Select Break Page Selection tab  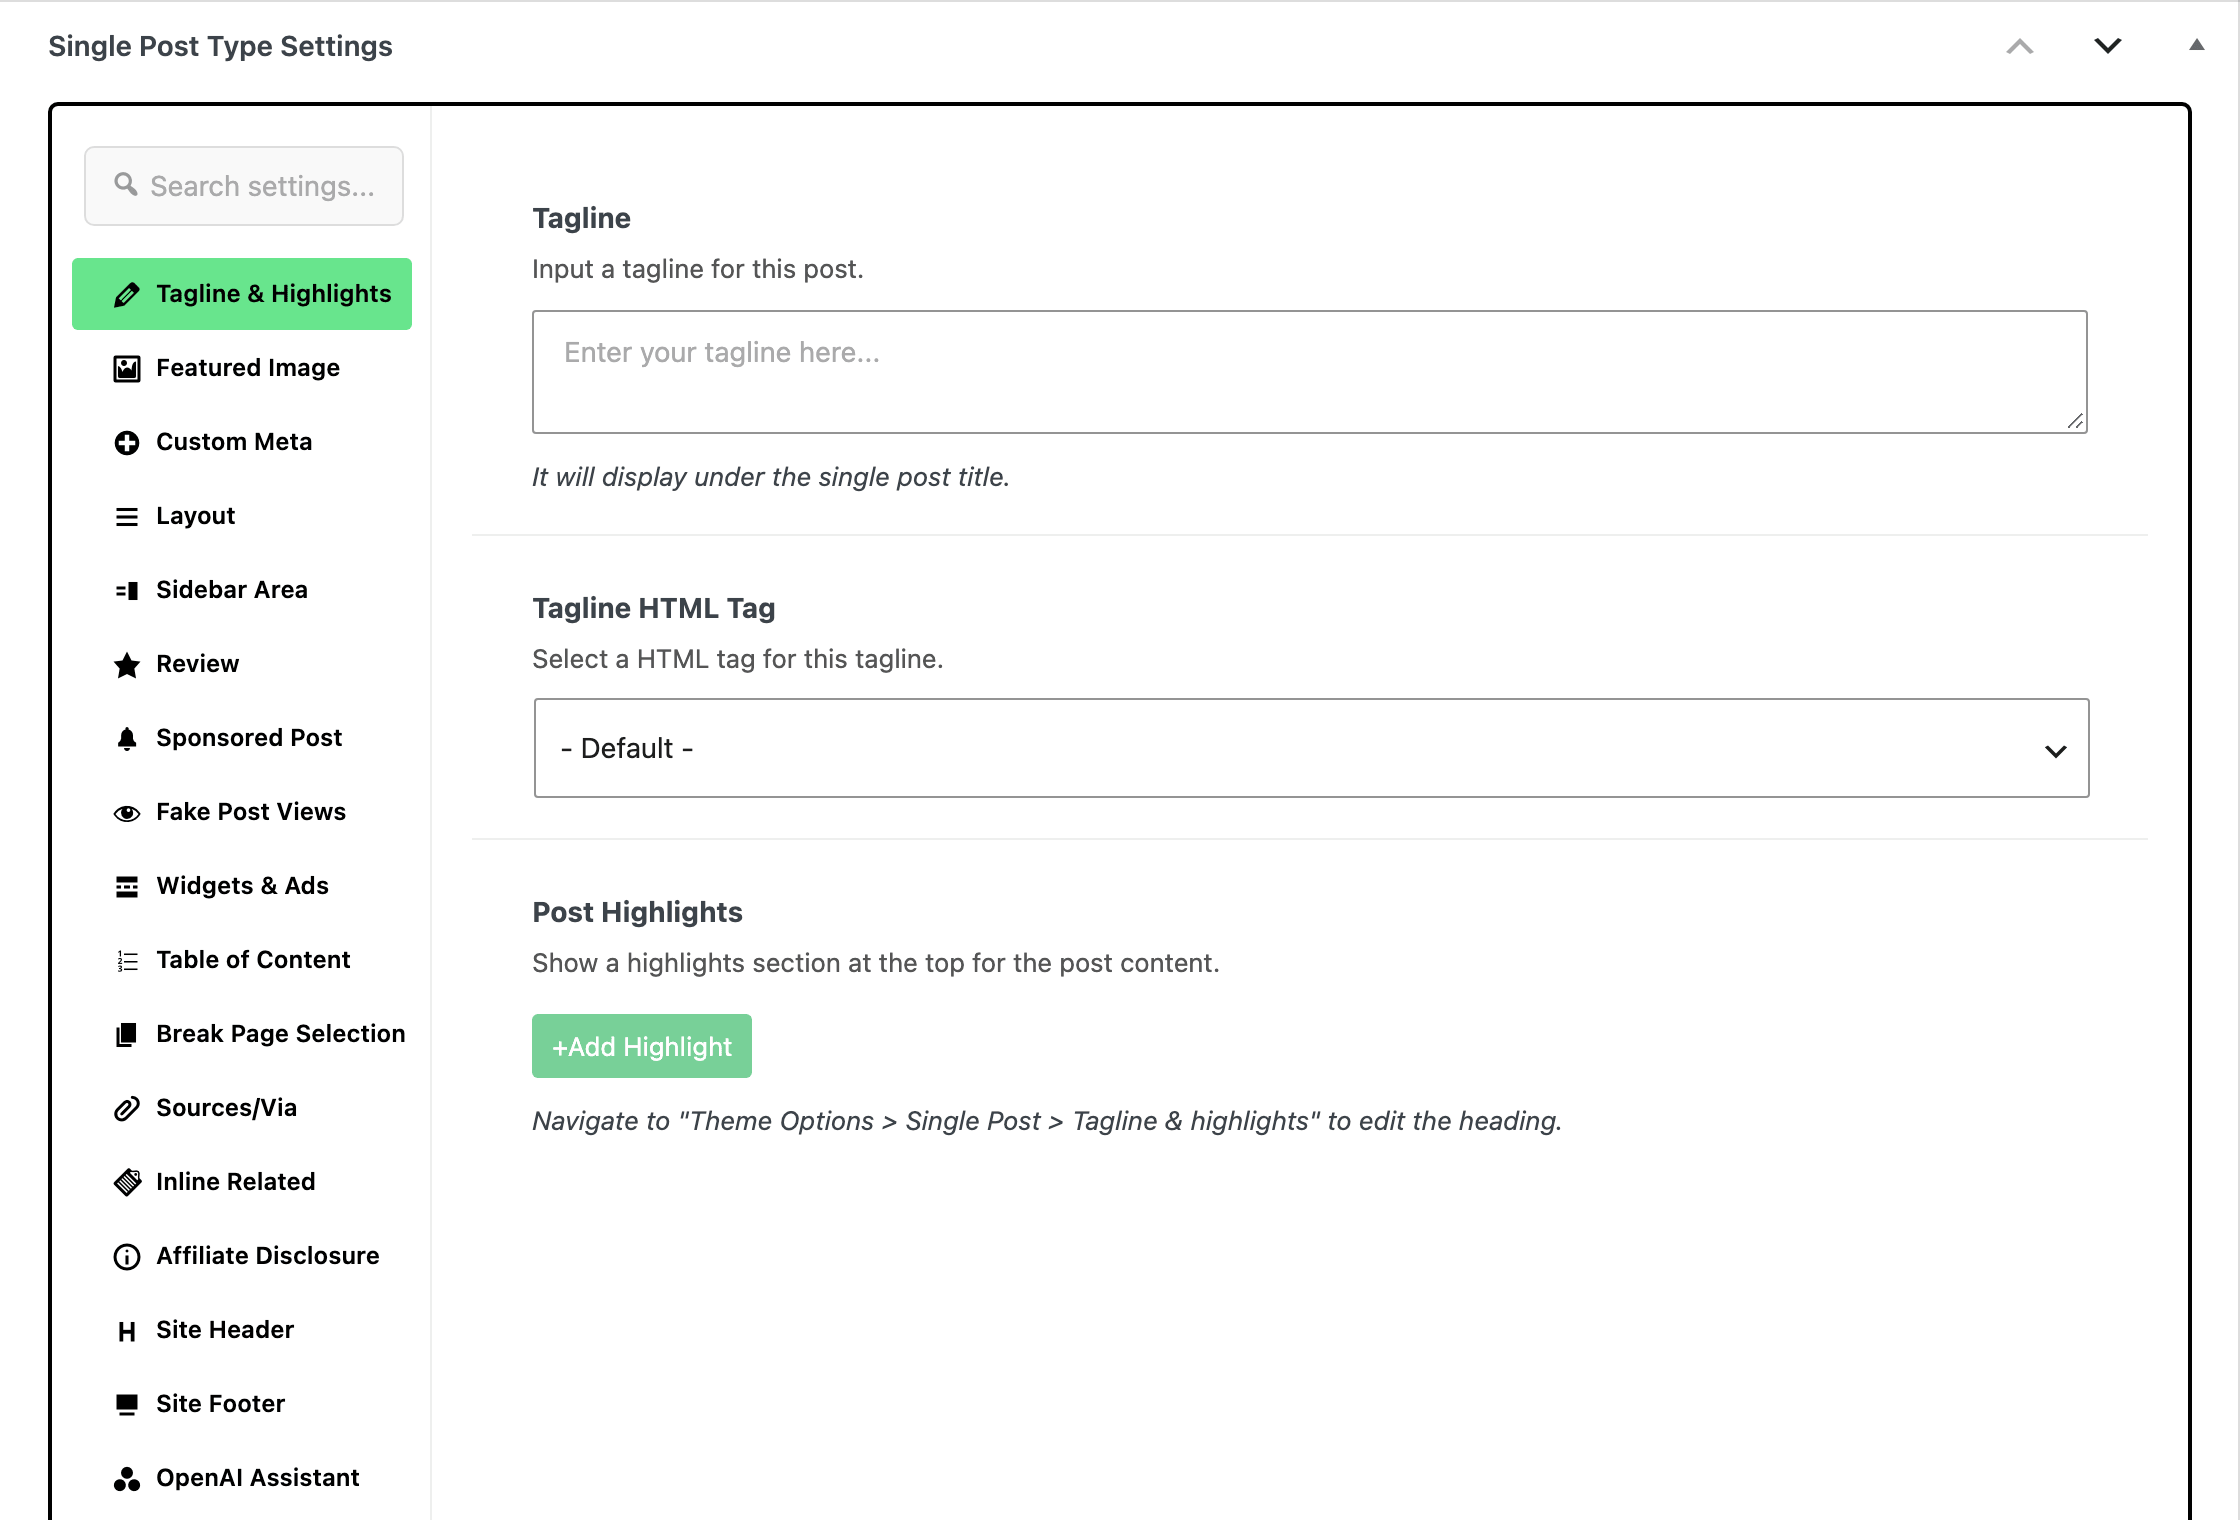242,1034
